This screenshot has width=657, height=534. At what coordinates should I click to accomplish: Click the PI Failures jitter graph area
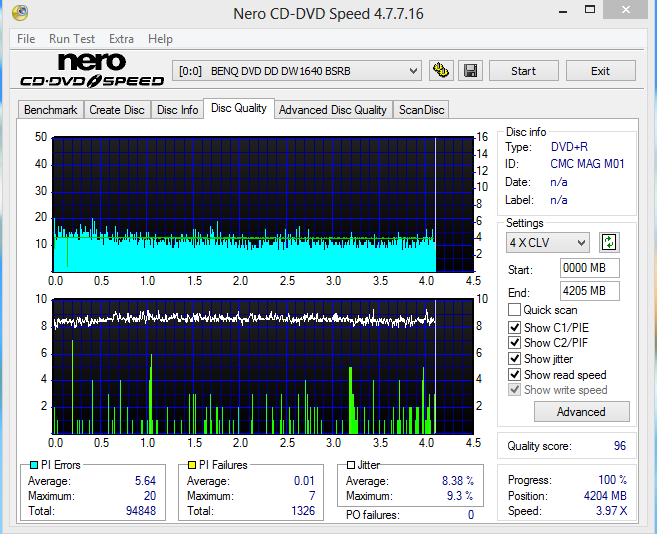tap(263, 366)
